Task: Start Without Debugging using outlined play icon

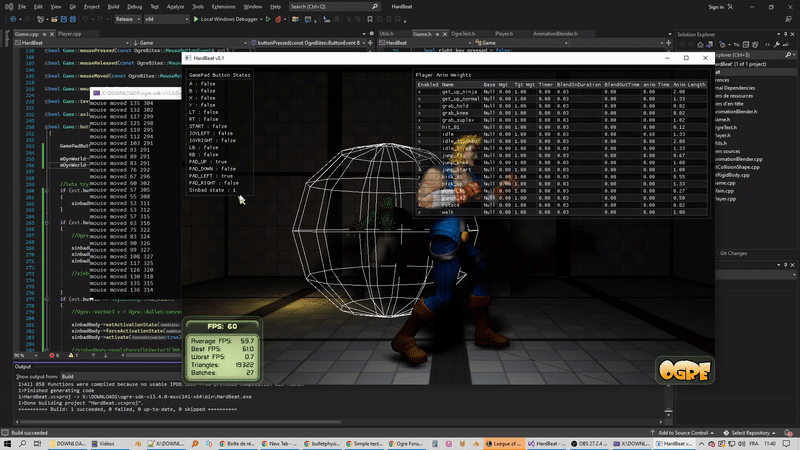Action: point(268,19)
